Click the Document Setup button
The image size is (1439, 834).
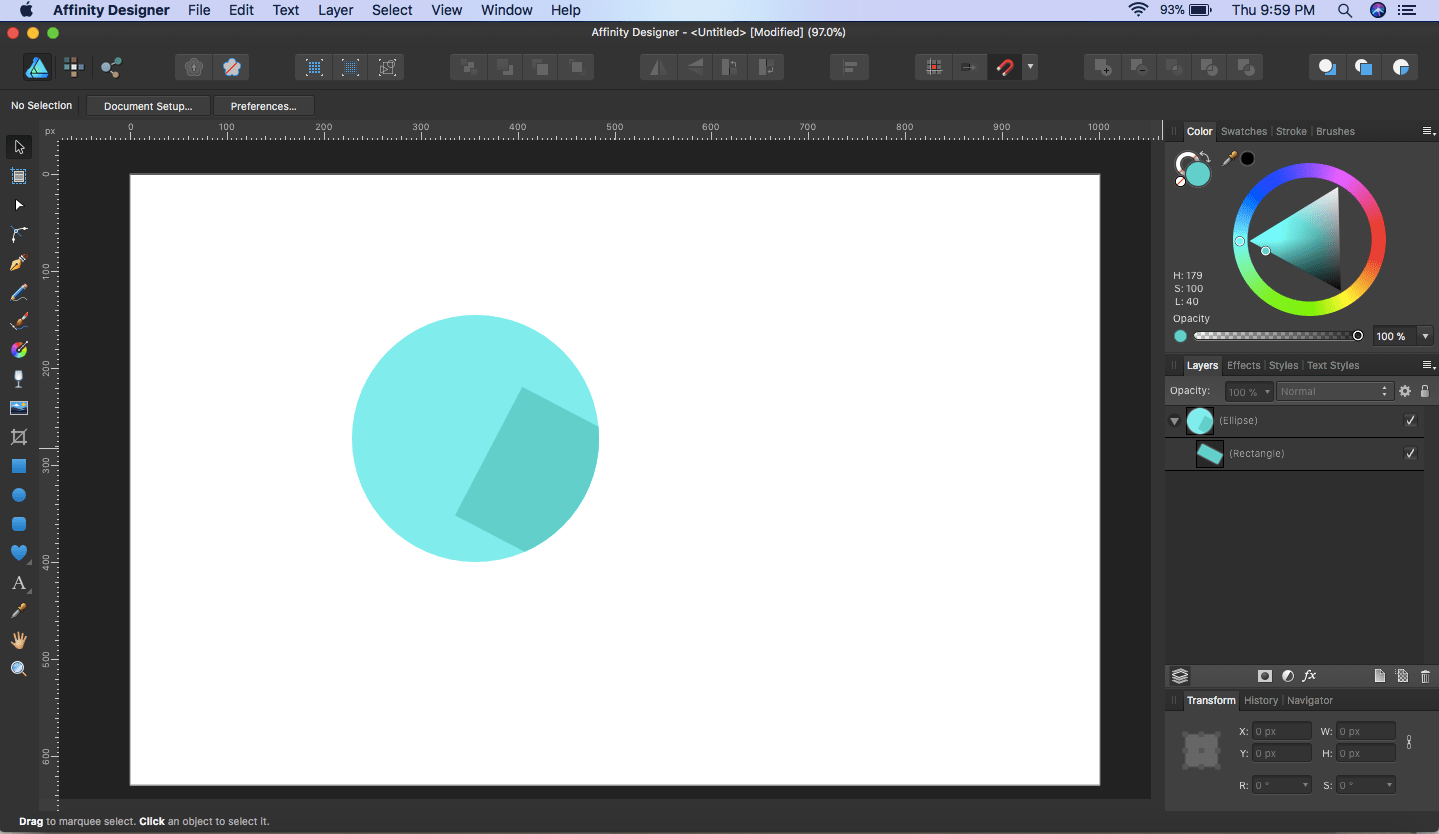148,106
